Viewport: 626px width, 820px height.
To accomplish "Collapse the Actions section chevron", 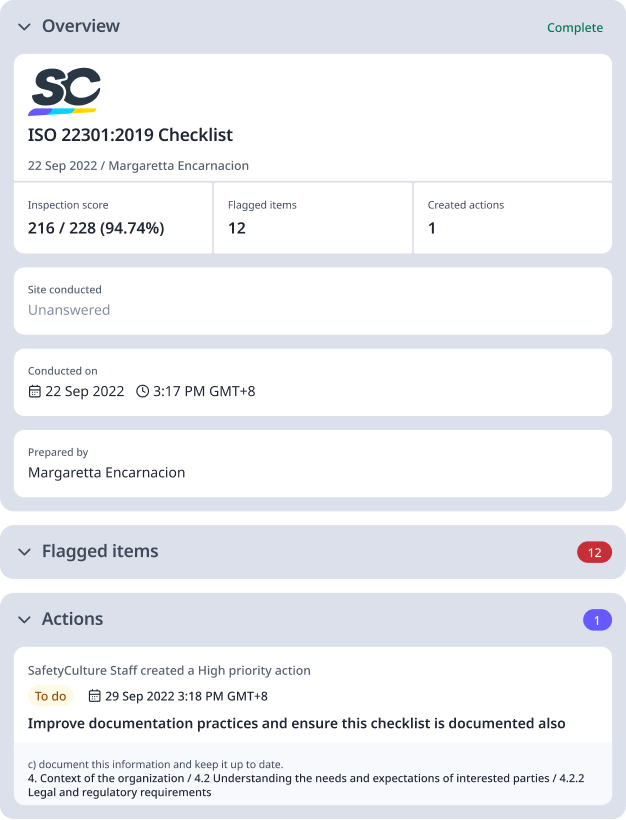I will click(25, 620).
